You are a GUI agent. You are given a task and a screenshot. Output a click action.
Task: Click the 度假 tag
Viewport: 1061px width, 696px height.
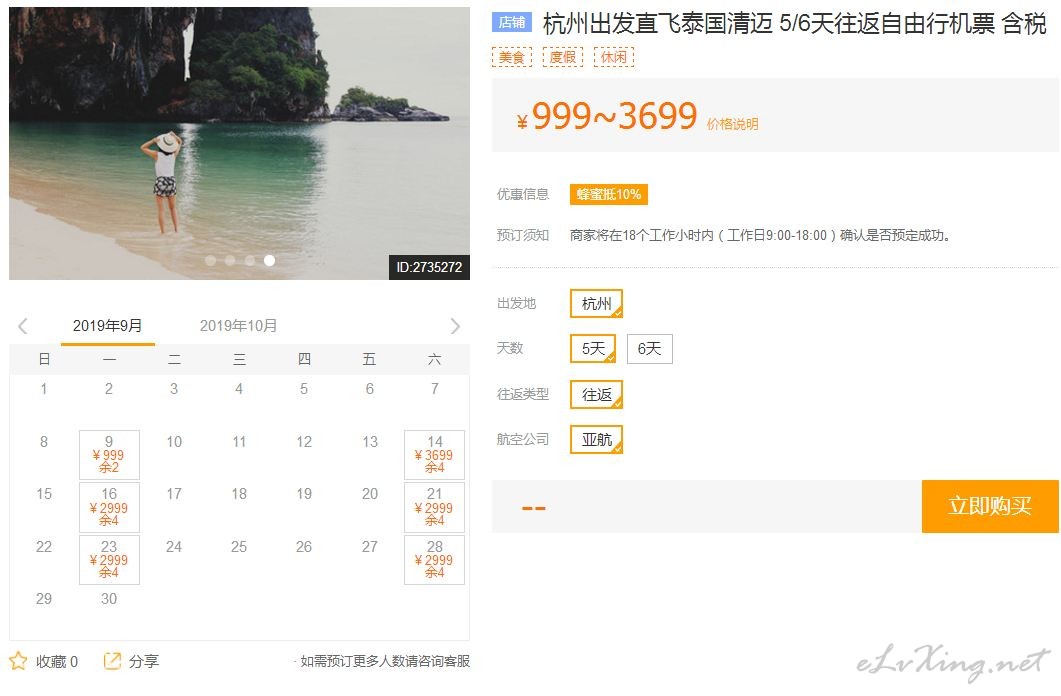(562, 57)
